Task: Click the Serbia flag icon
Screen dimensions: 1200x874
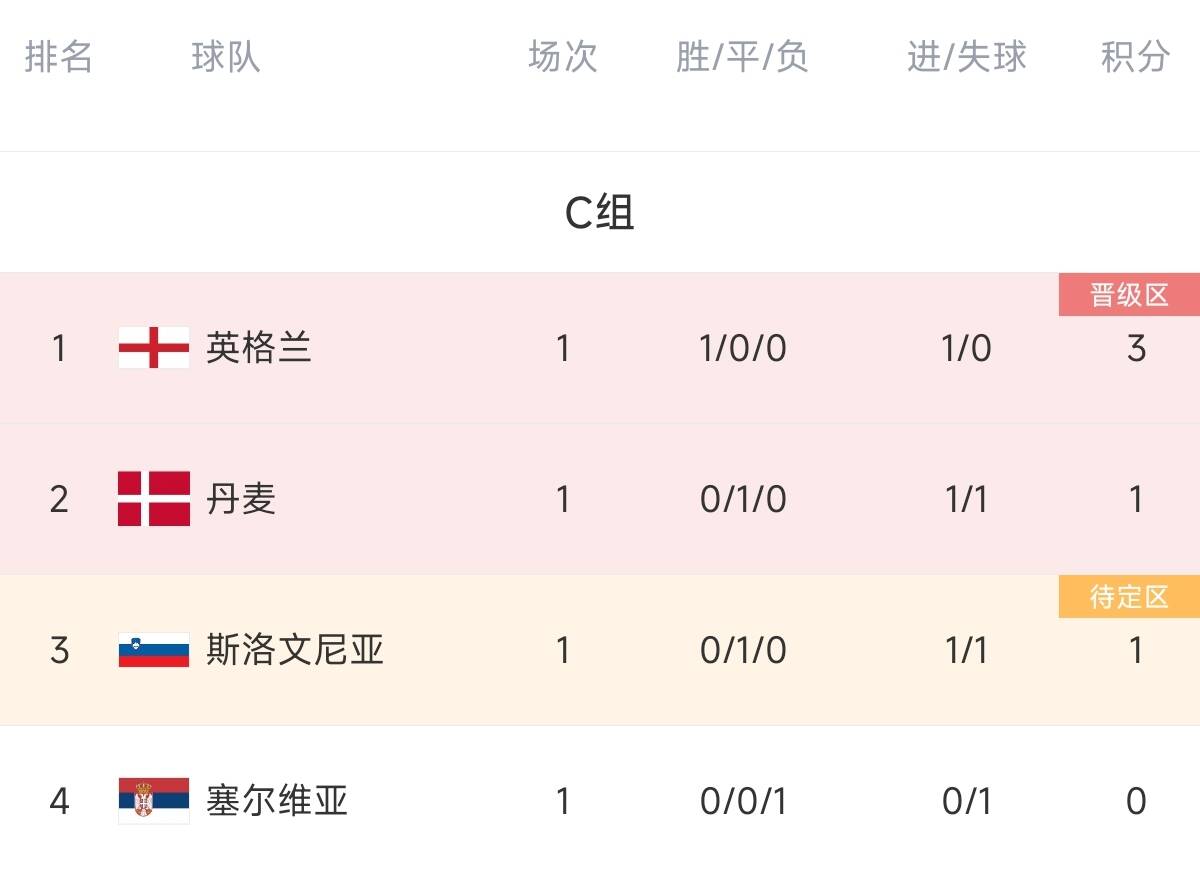Action: [153, 800]
